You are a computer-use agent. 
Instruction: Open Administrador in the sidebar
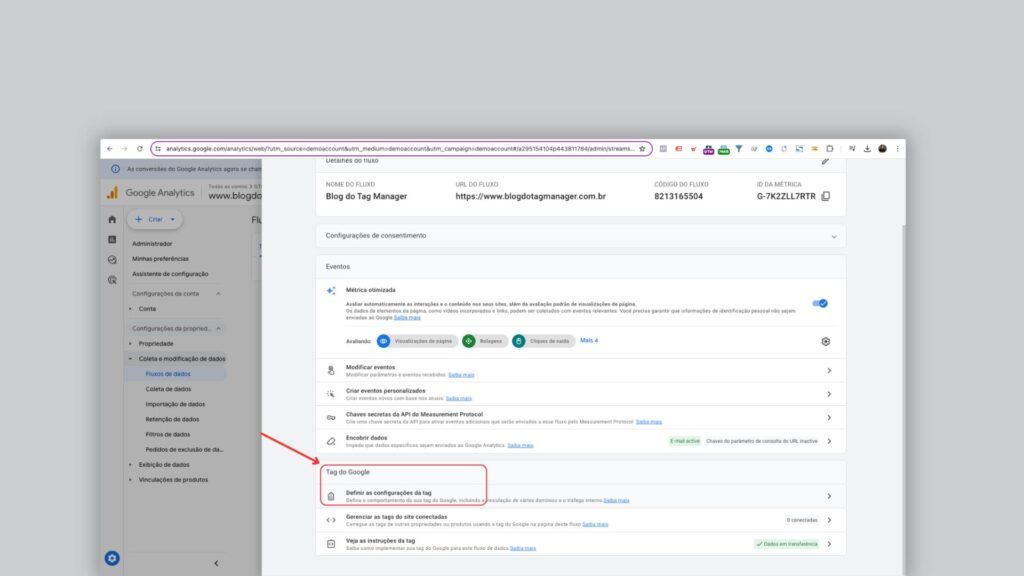[x=152, y=244]
